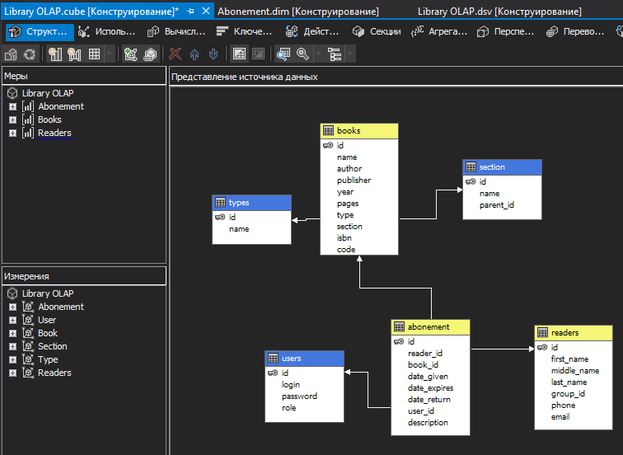Select the Type dimension in Измерения
The image size is (623, 455).
[48, 359]
